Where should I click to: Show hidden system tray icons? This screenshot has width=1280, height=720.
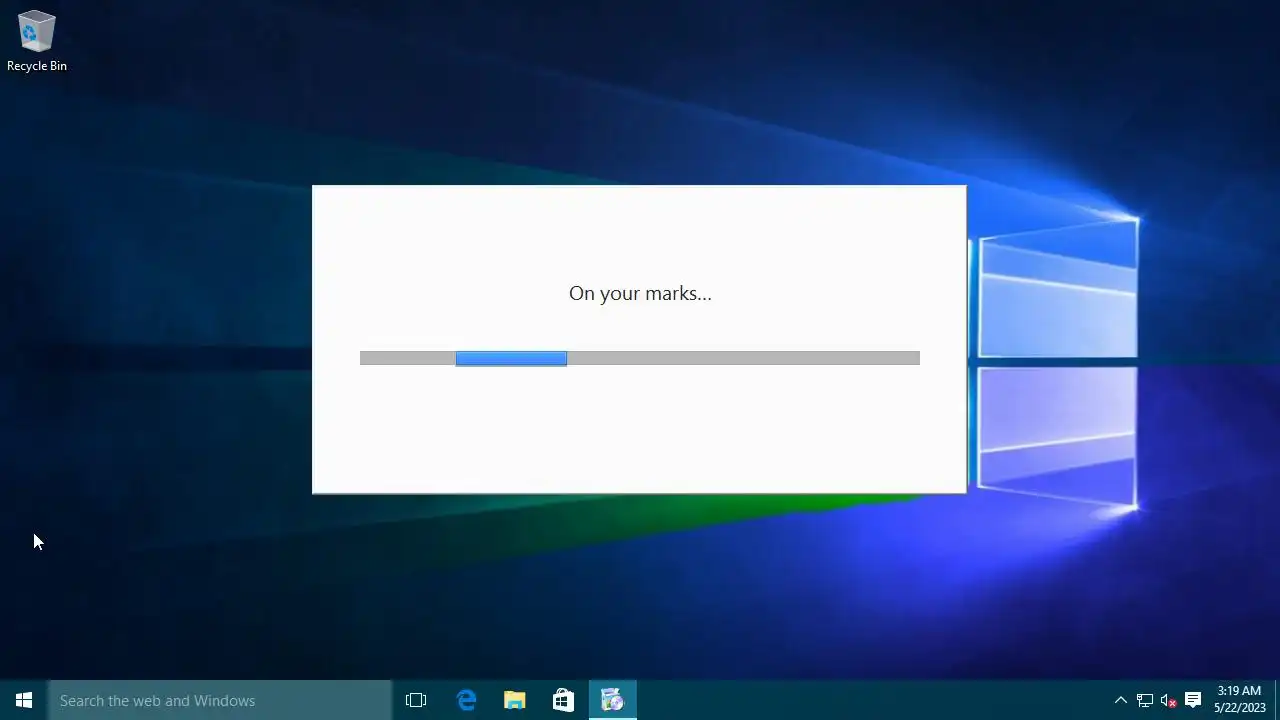click(x=1120, y=700)
